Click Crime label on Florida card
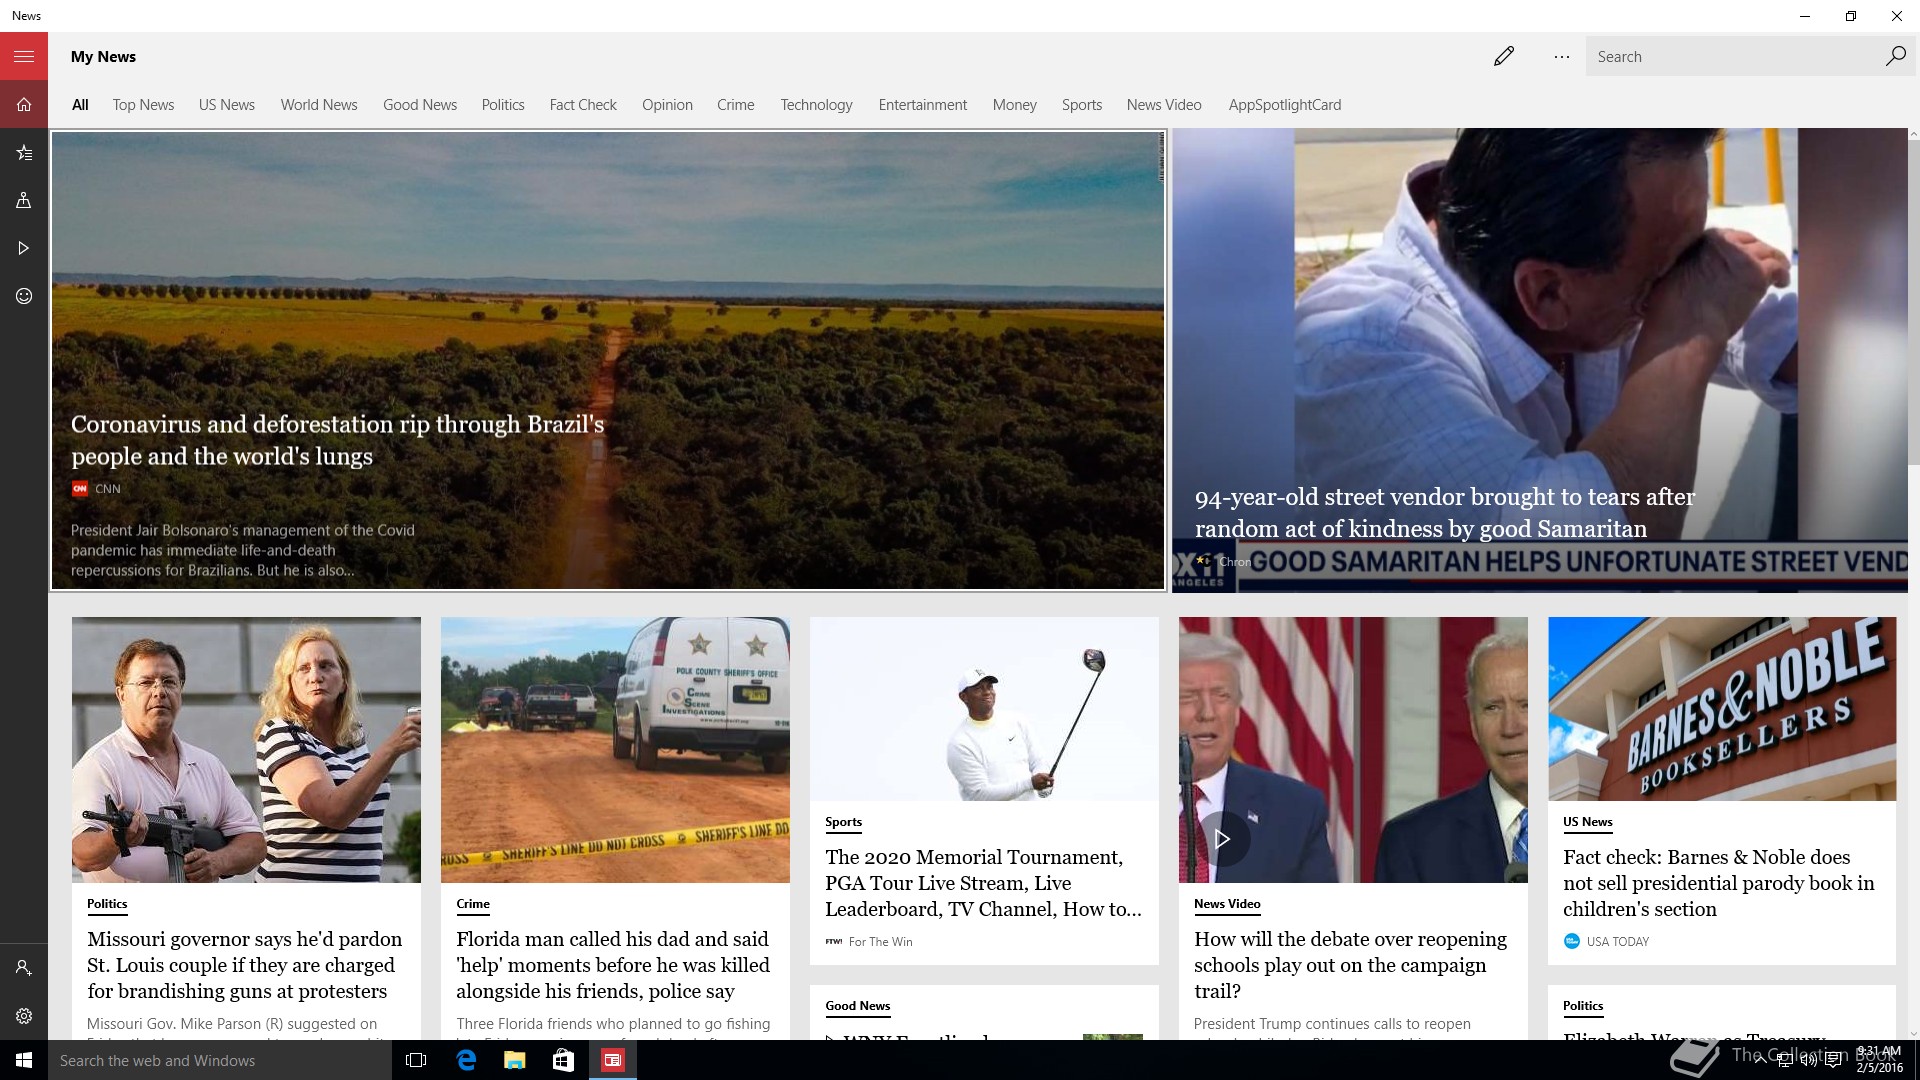 point(473,904)
